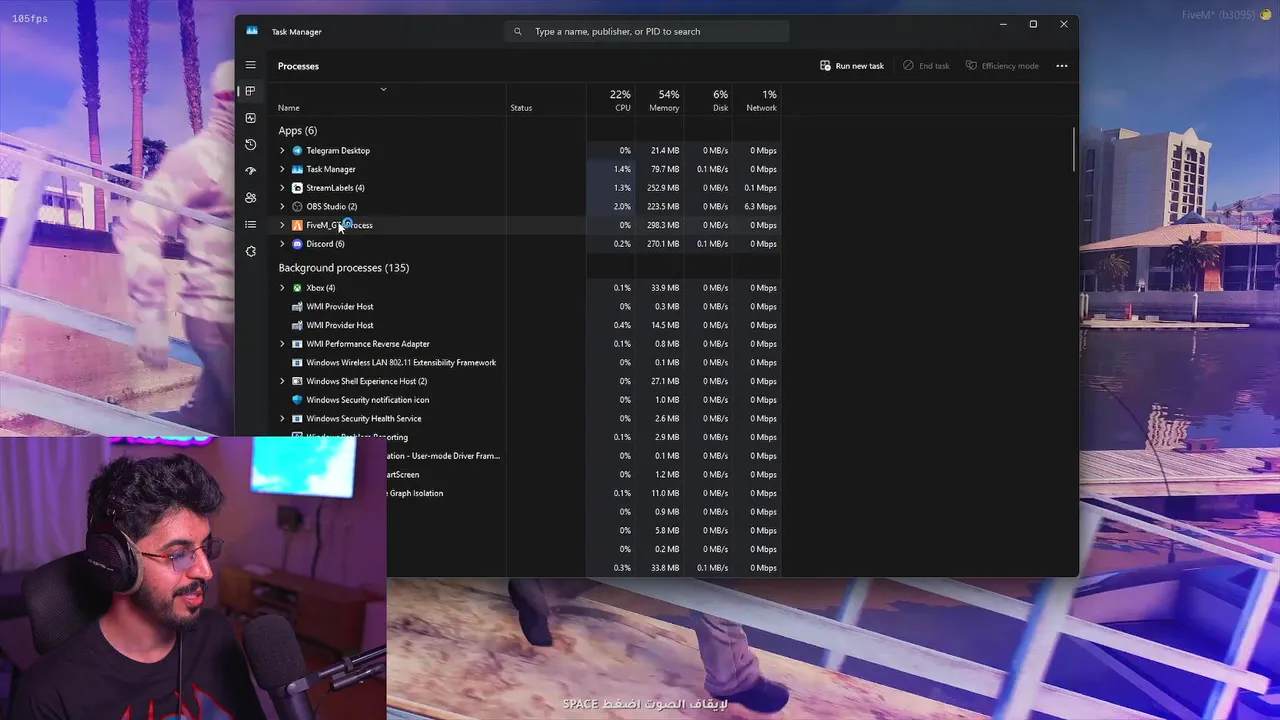Expand the OBS Studio (2) process group

tap(282, 206)
